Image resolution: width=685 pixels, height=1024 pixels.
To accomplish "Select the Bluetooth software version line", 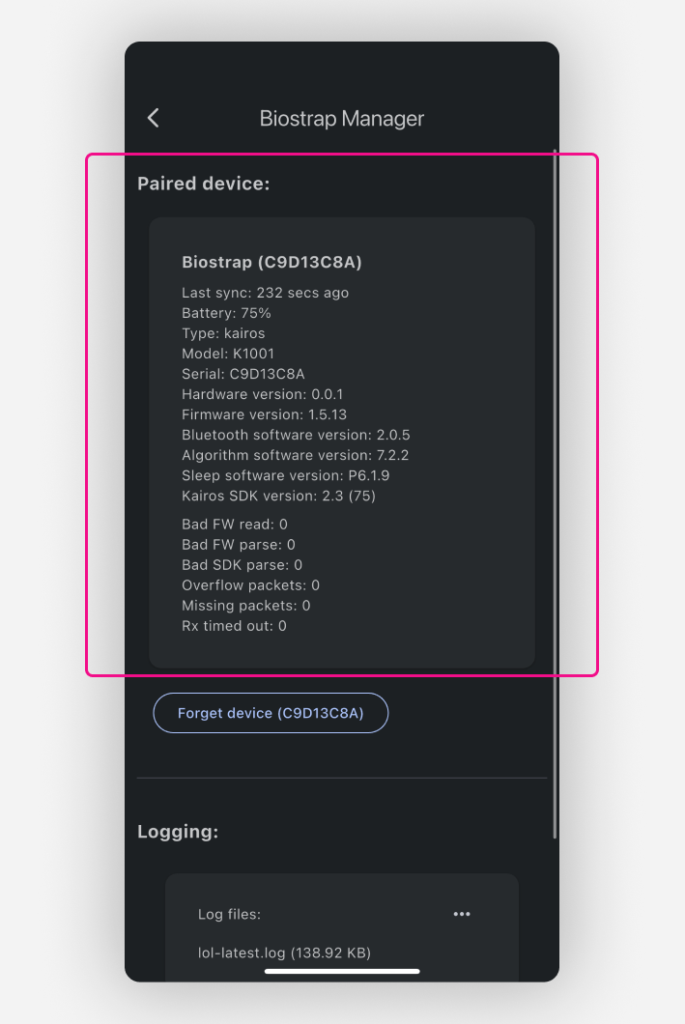I will click(296, 434).
